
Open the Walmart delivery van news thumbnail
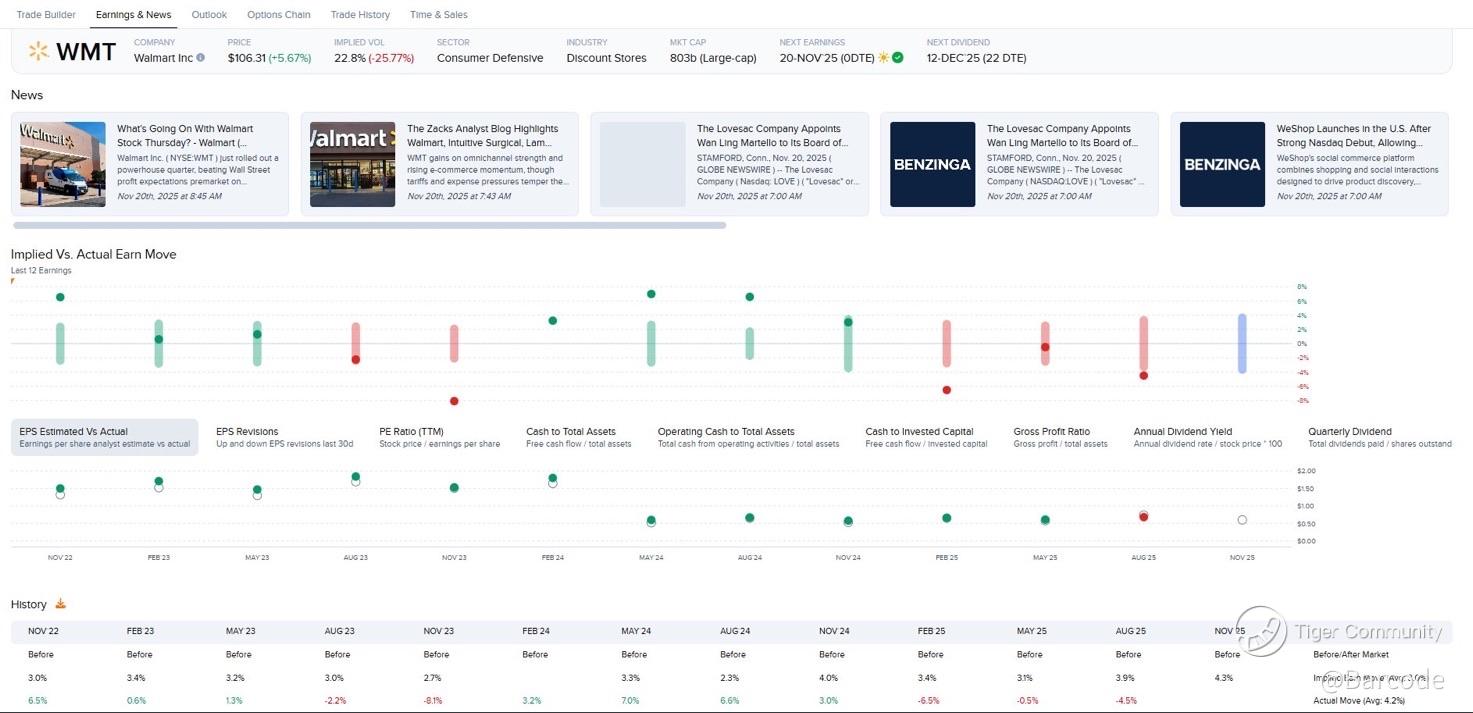click(62, 164)
